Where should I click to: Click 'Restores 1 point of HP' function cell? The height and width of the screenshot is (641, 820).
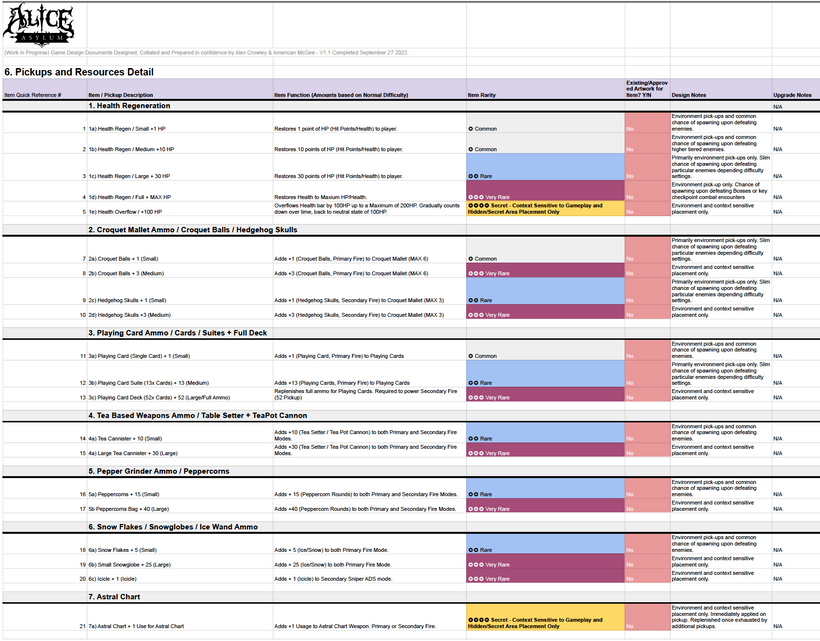(370, 123)
